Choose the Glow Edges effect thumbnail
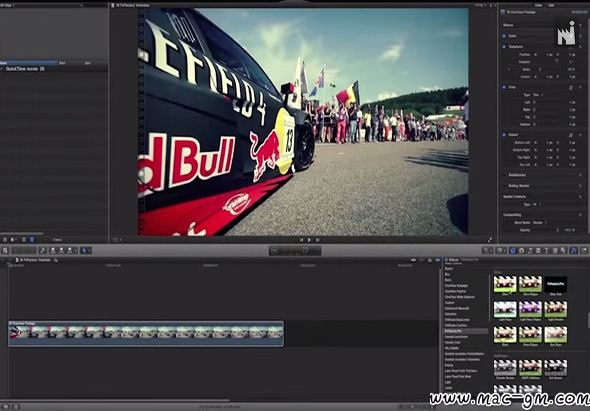Image resolution: width=590 pixels, height=411 pixels. tap(530, 284)
